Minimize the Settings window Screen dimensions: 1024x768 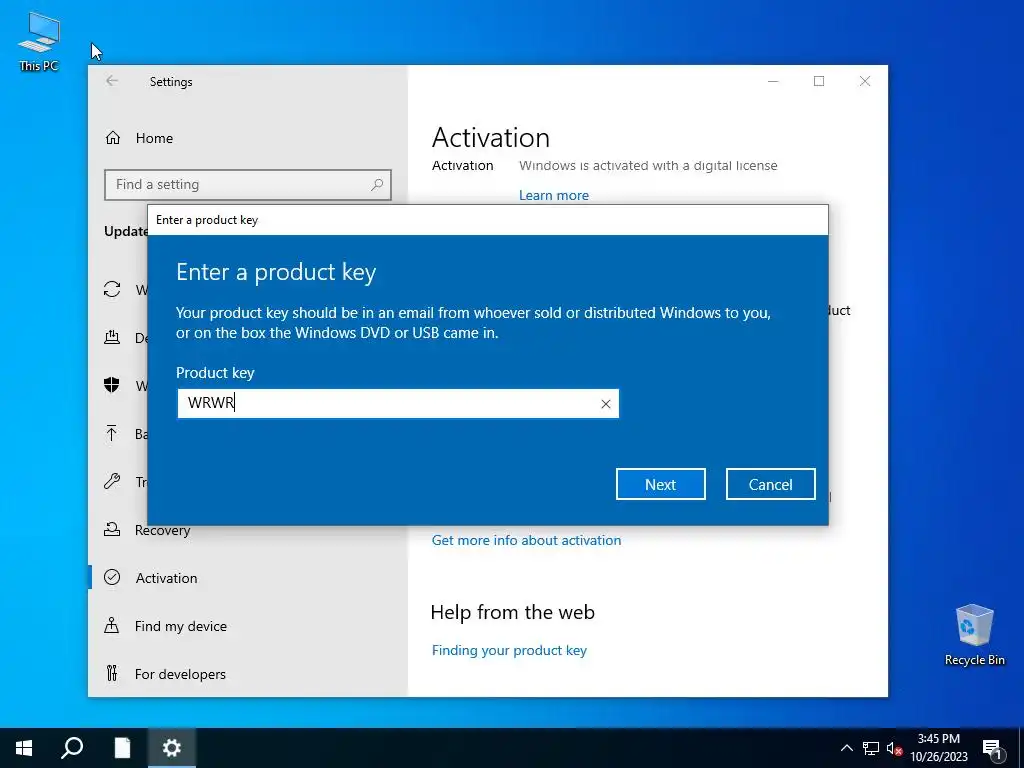click(x=773, y=81)
